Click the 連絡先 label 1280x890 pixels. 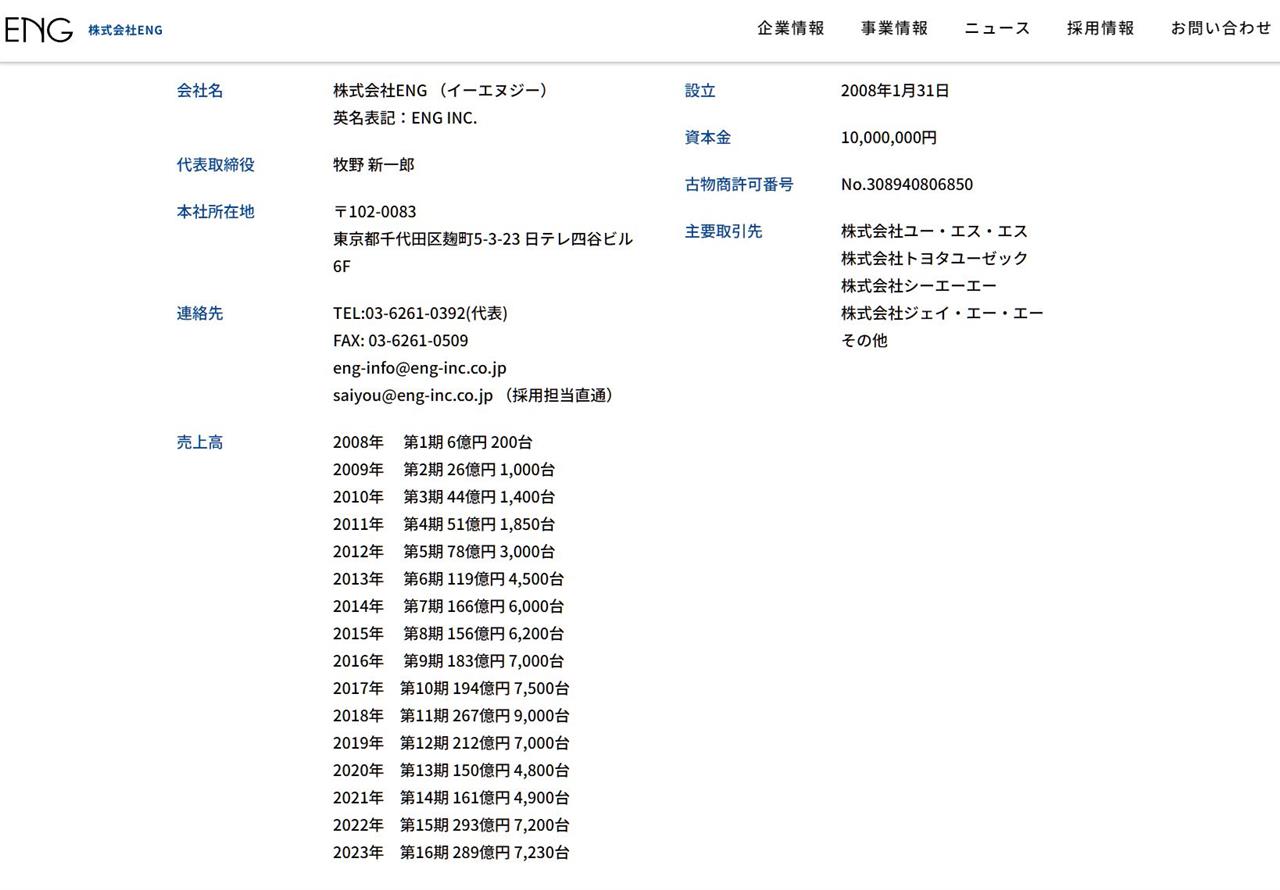(200, 313)
